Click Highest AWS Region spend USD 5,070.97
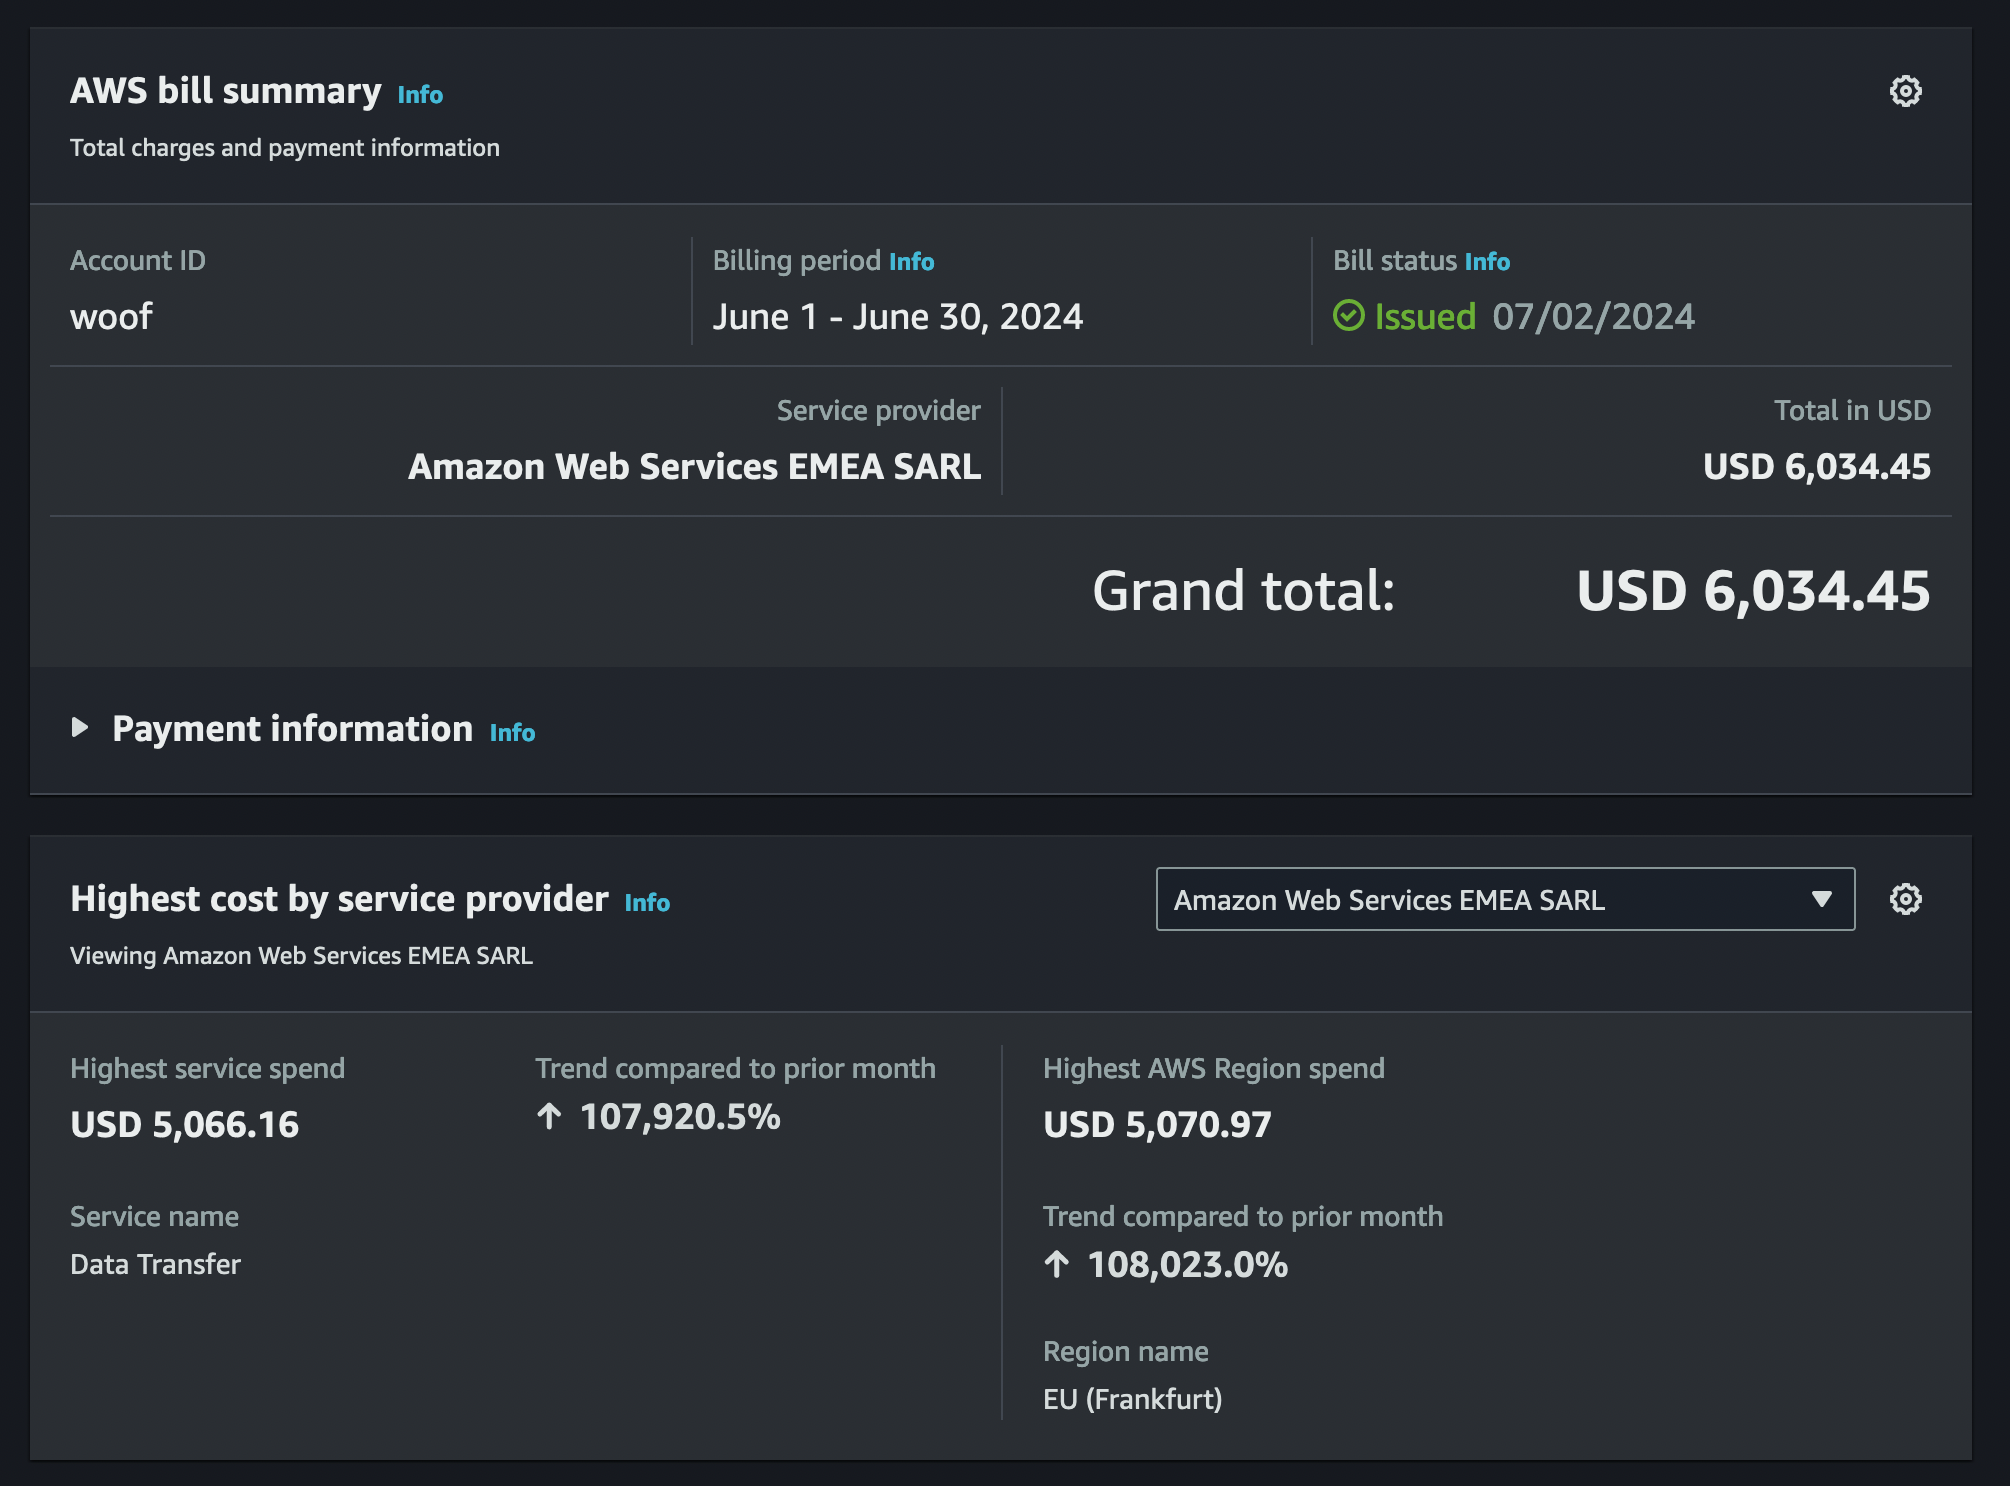The height and width of the screenshot is (1486, 2010). coord(1157,1125)
